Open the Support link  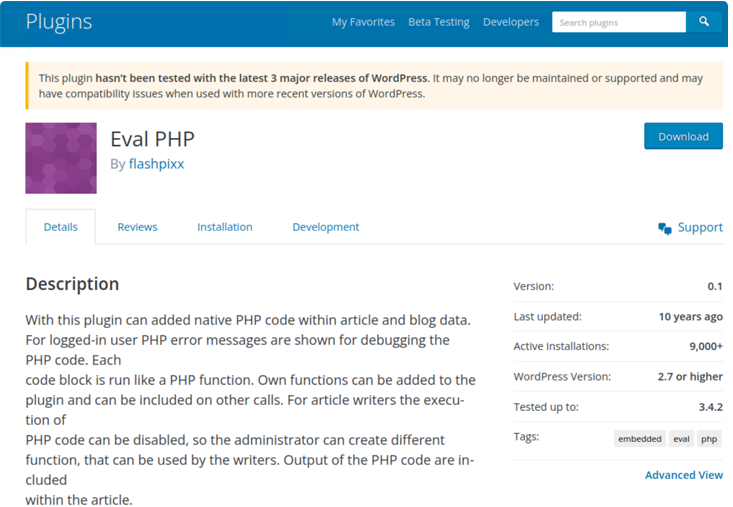pos(699,227)
